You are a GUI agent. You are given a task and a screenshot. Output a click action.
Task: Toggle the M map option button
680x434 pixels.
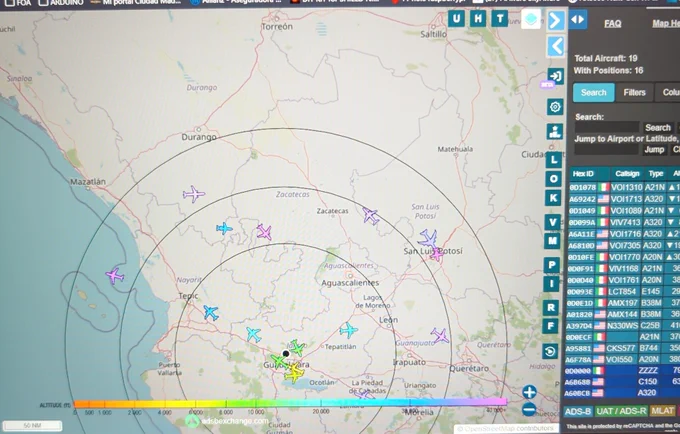(x=552, y=241)
